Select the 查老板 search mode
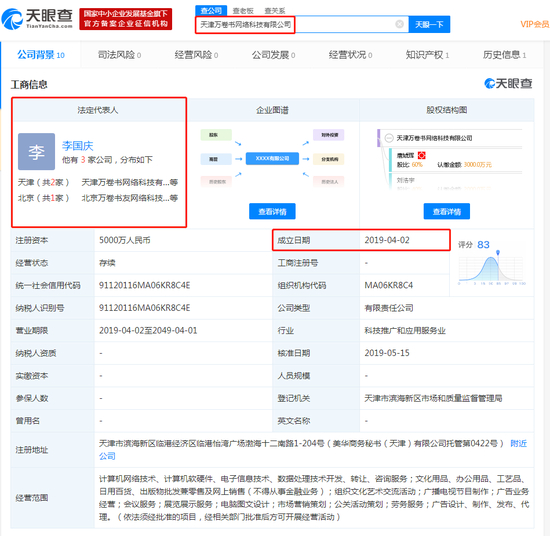Viewport: 550px width, 536px height. pos(243,11)
